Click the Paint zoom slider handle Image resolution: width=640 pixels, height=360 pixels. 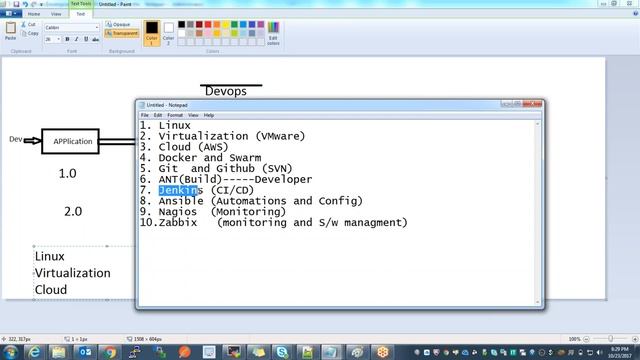[x=611, y=339]
